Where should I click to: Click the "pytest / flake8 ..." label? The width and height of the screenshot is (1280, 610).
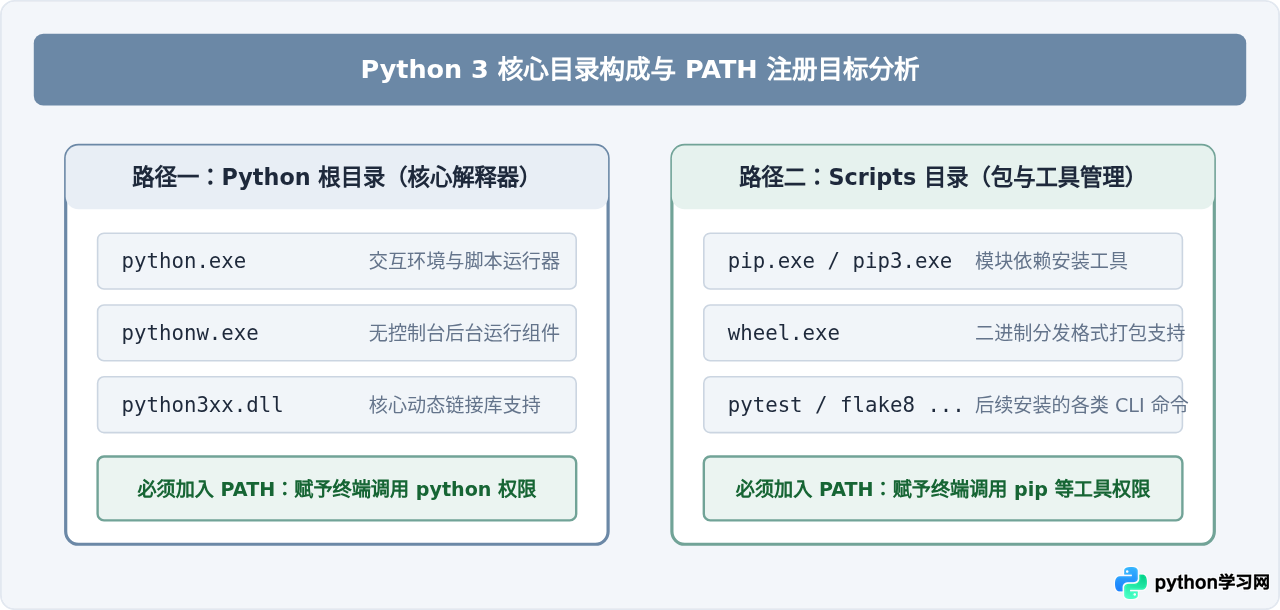[846, 405]
